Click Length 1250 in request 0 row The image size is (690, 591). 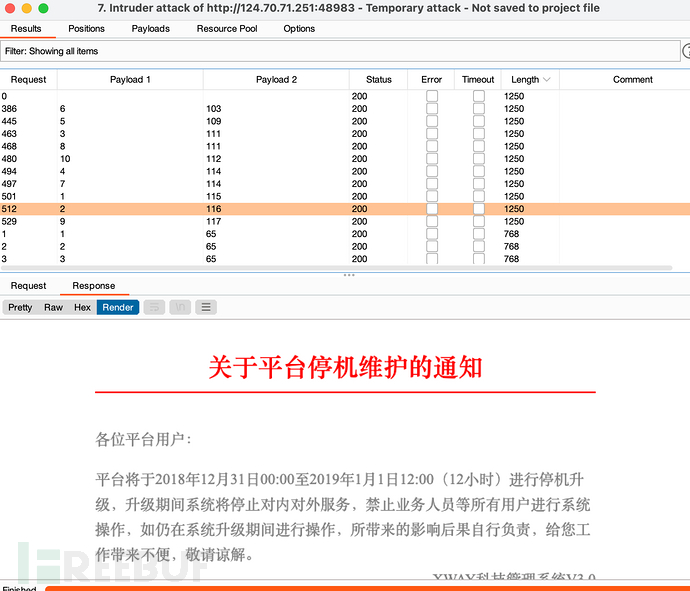point(514,96)
